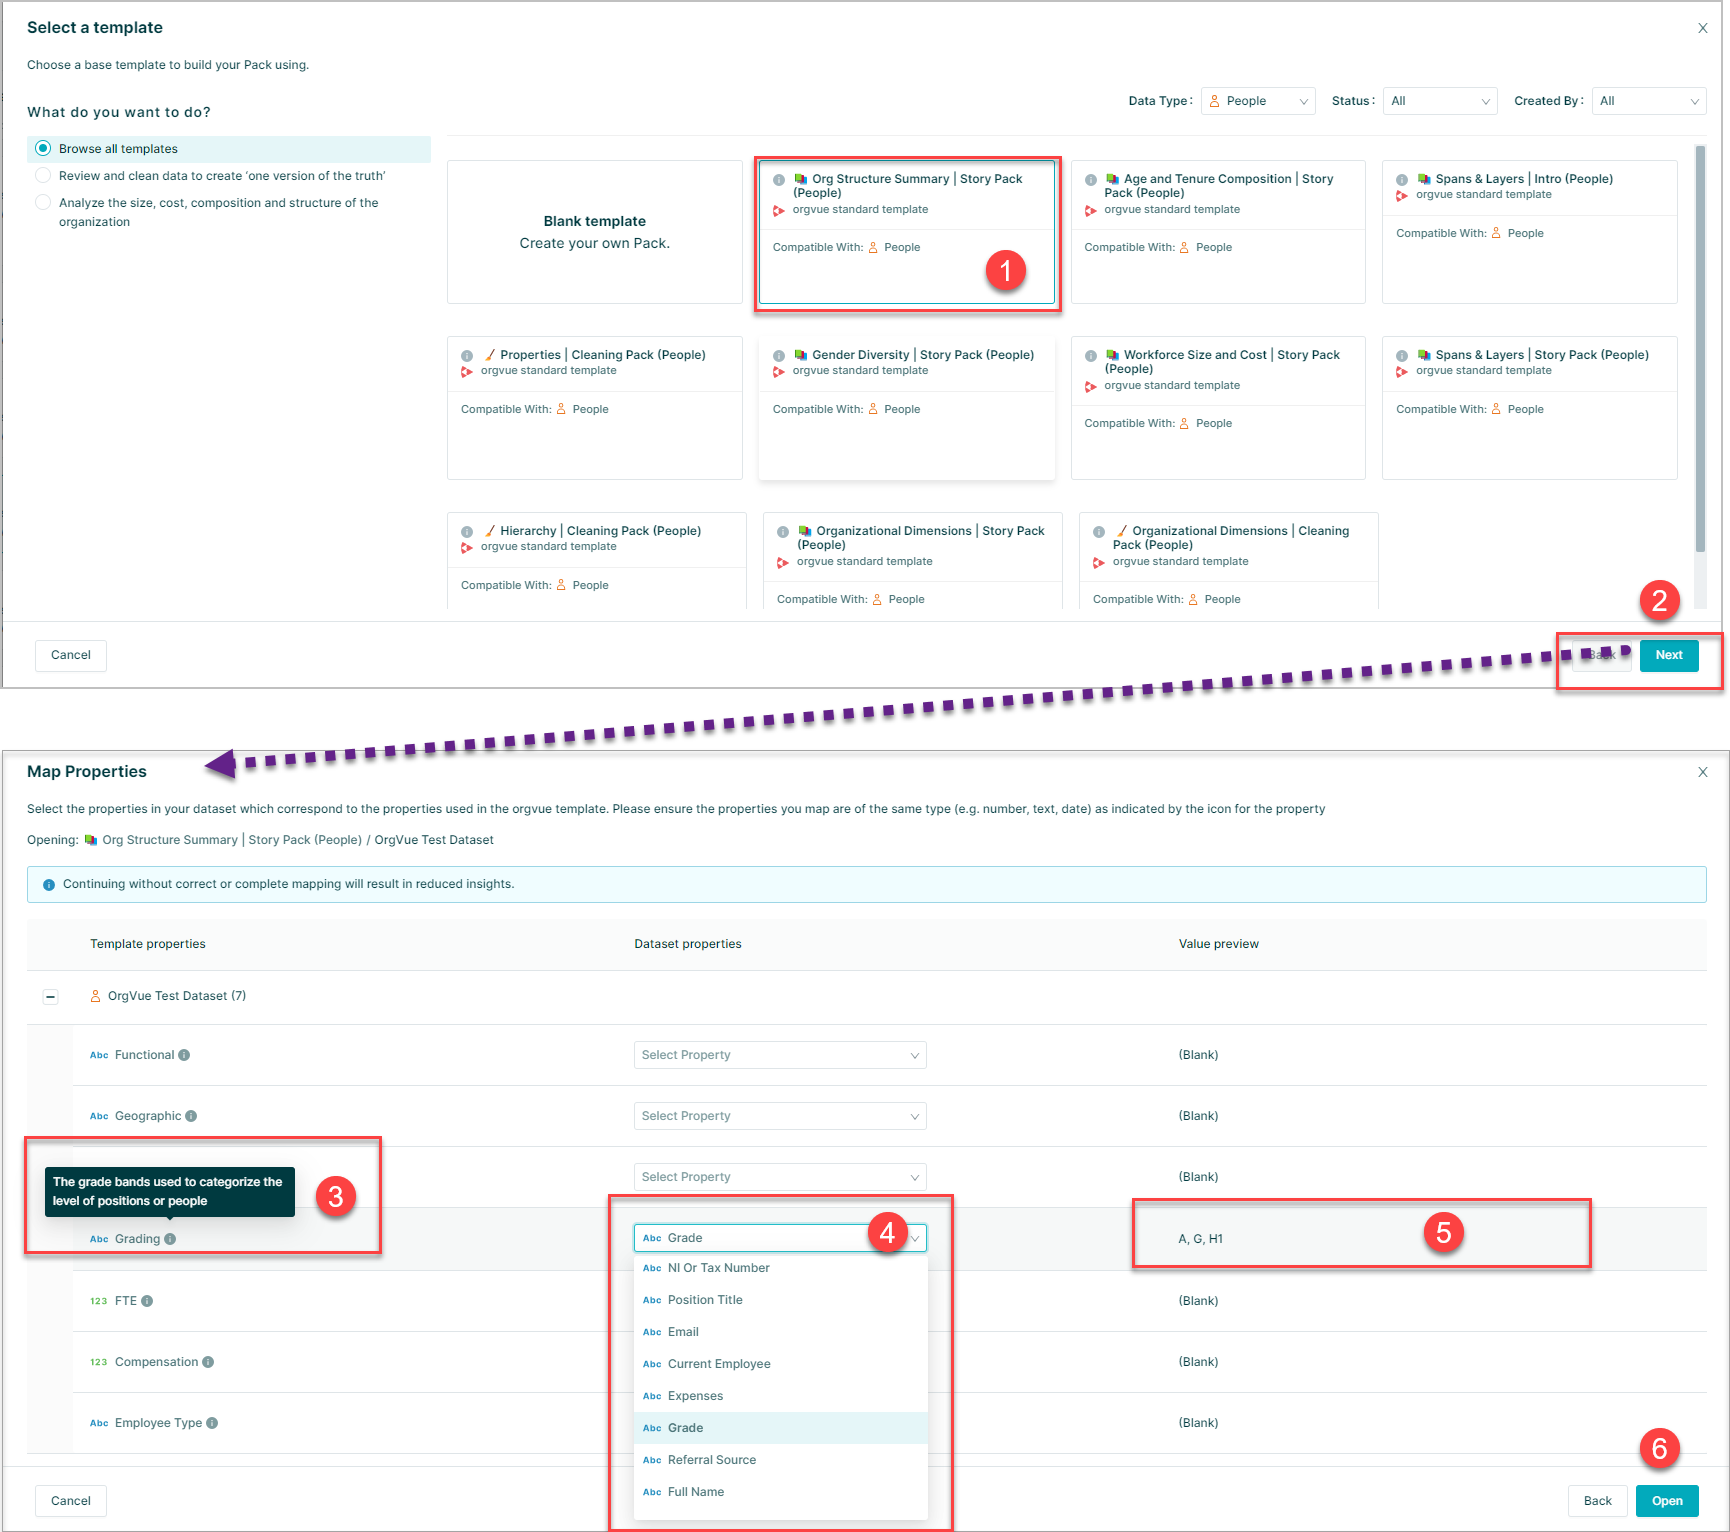Click the info icon on Org Structure Summary template
The height and width of the screenshot is (1532, 1730).
(780, 180)
